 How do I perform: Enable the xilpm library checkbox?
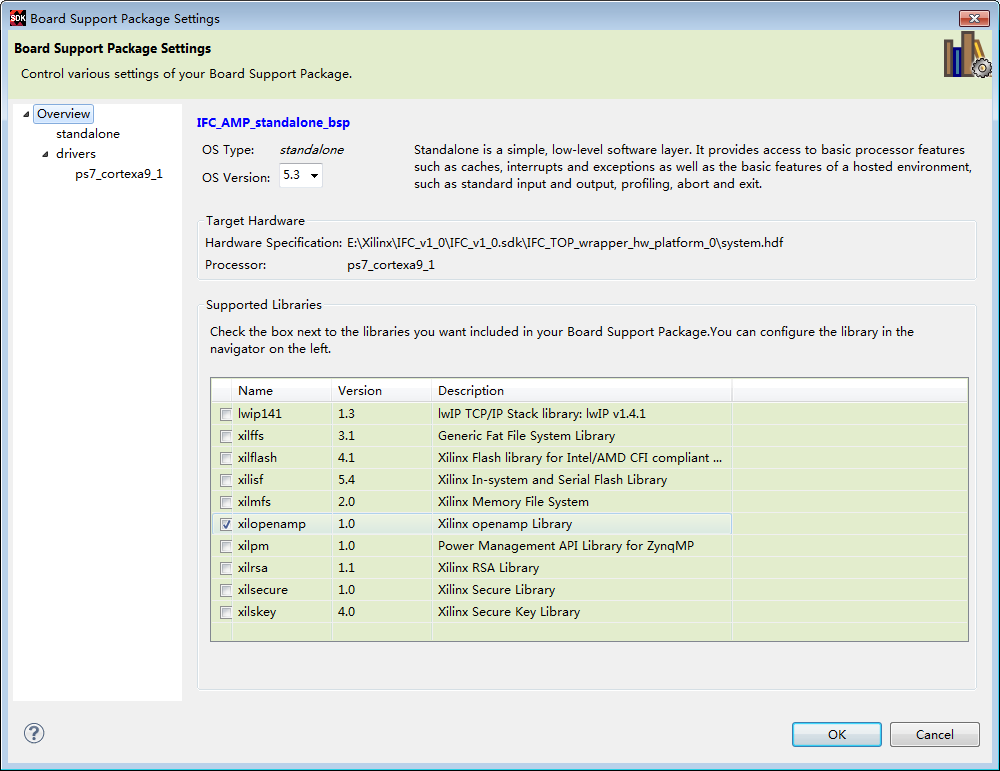(226, 547)
